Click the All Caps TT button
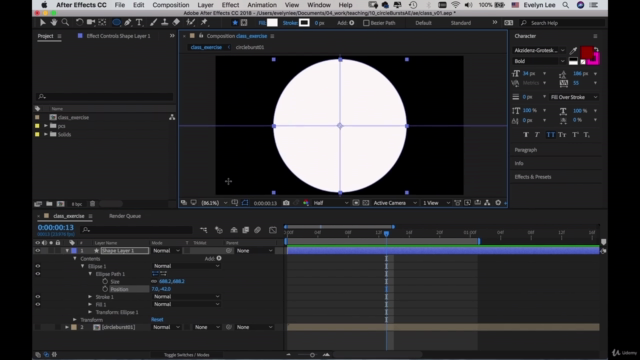Viewport: 640px width, 360px height. click(551, 135)
